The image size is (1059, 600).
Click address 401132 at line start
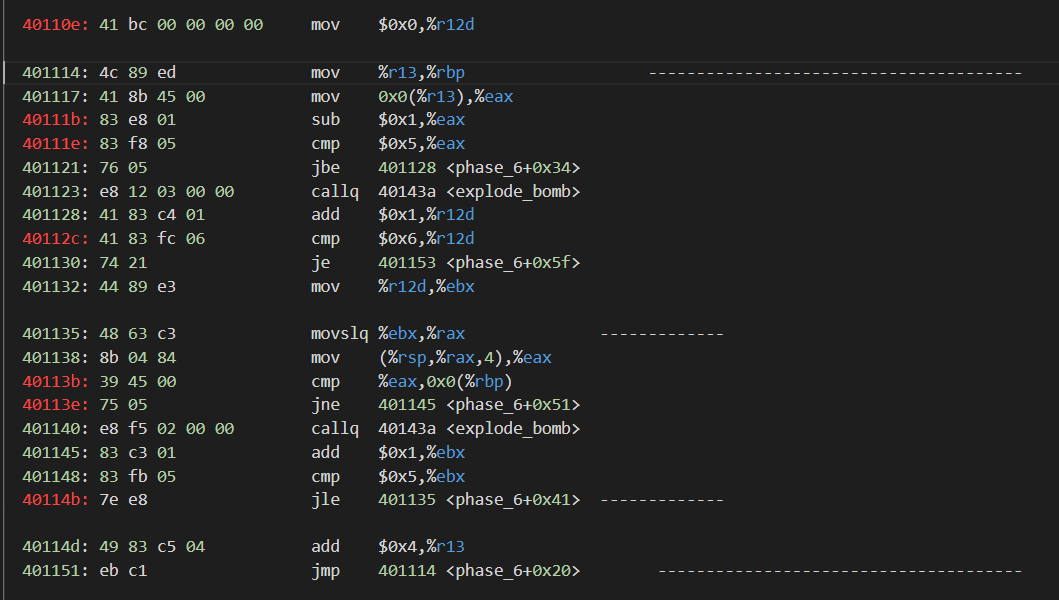point(56,286)
